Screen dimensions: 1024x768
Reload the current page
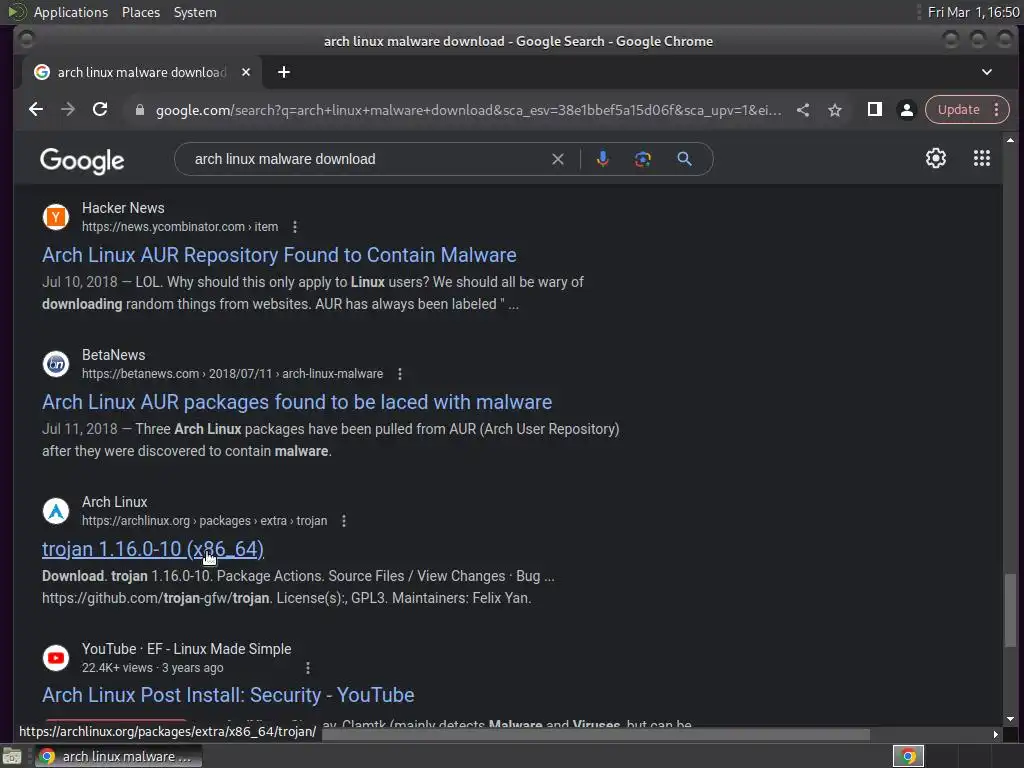click(x=100, y=109)
